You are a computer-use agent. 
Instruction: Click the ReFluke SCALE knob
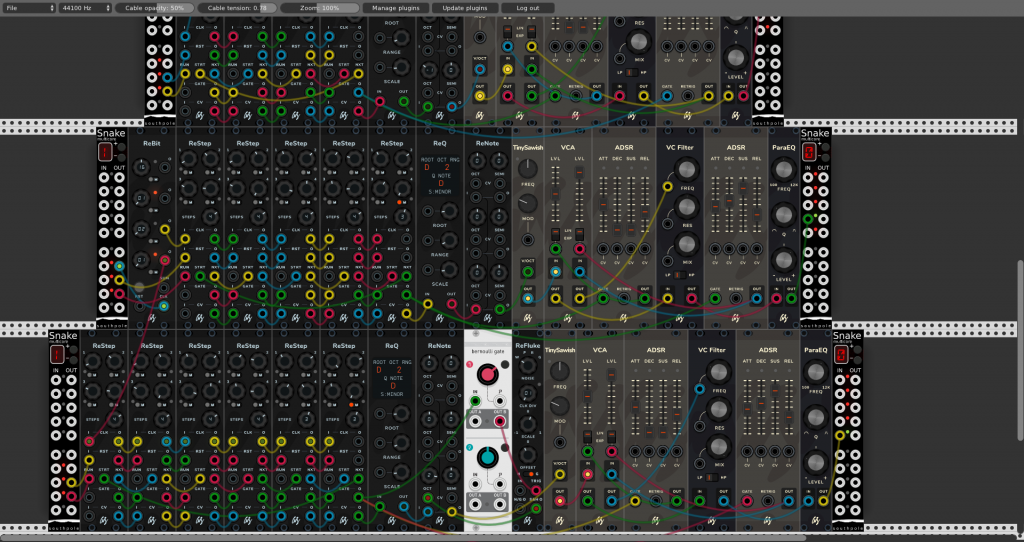[x=528, y=424]
